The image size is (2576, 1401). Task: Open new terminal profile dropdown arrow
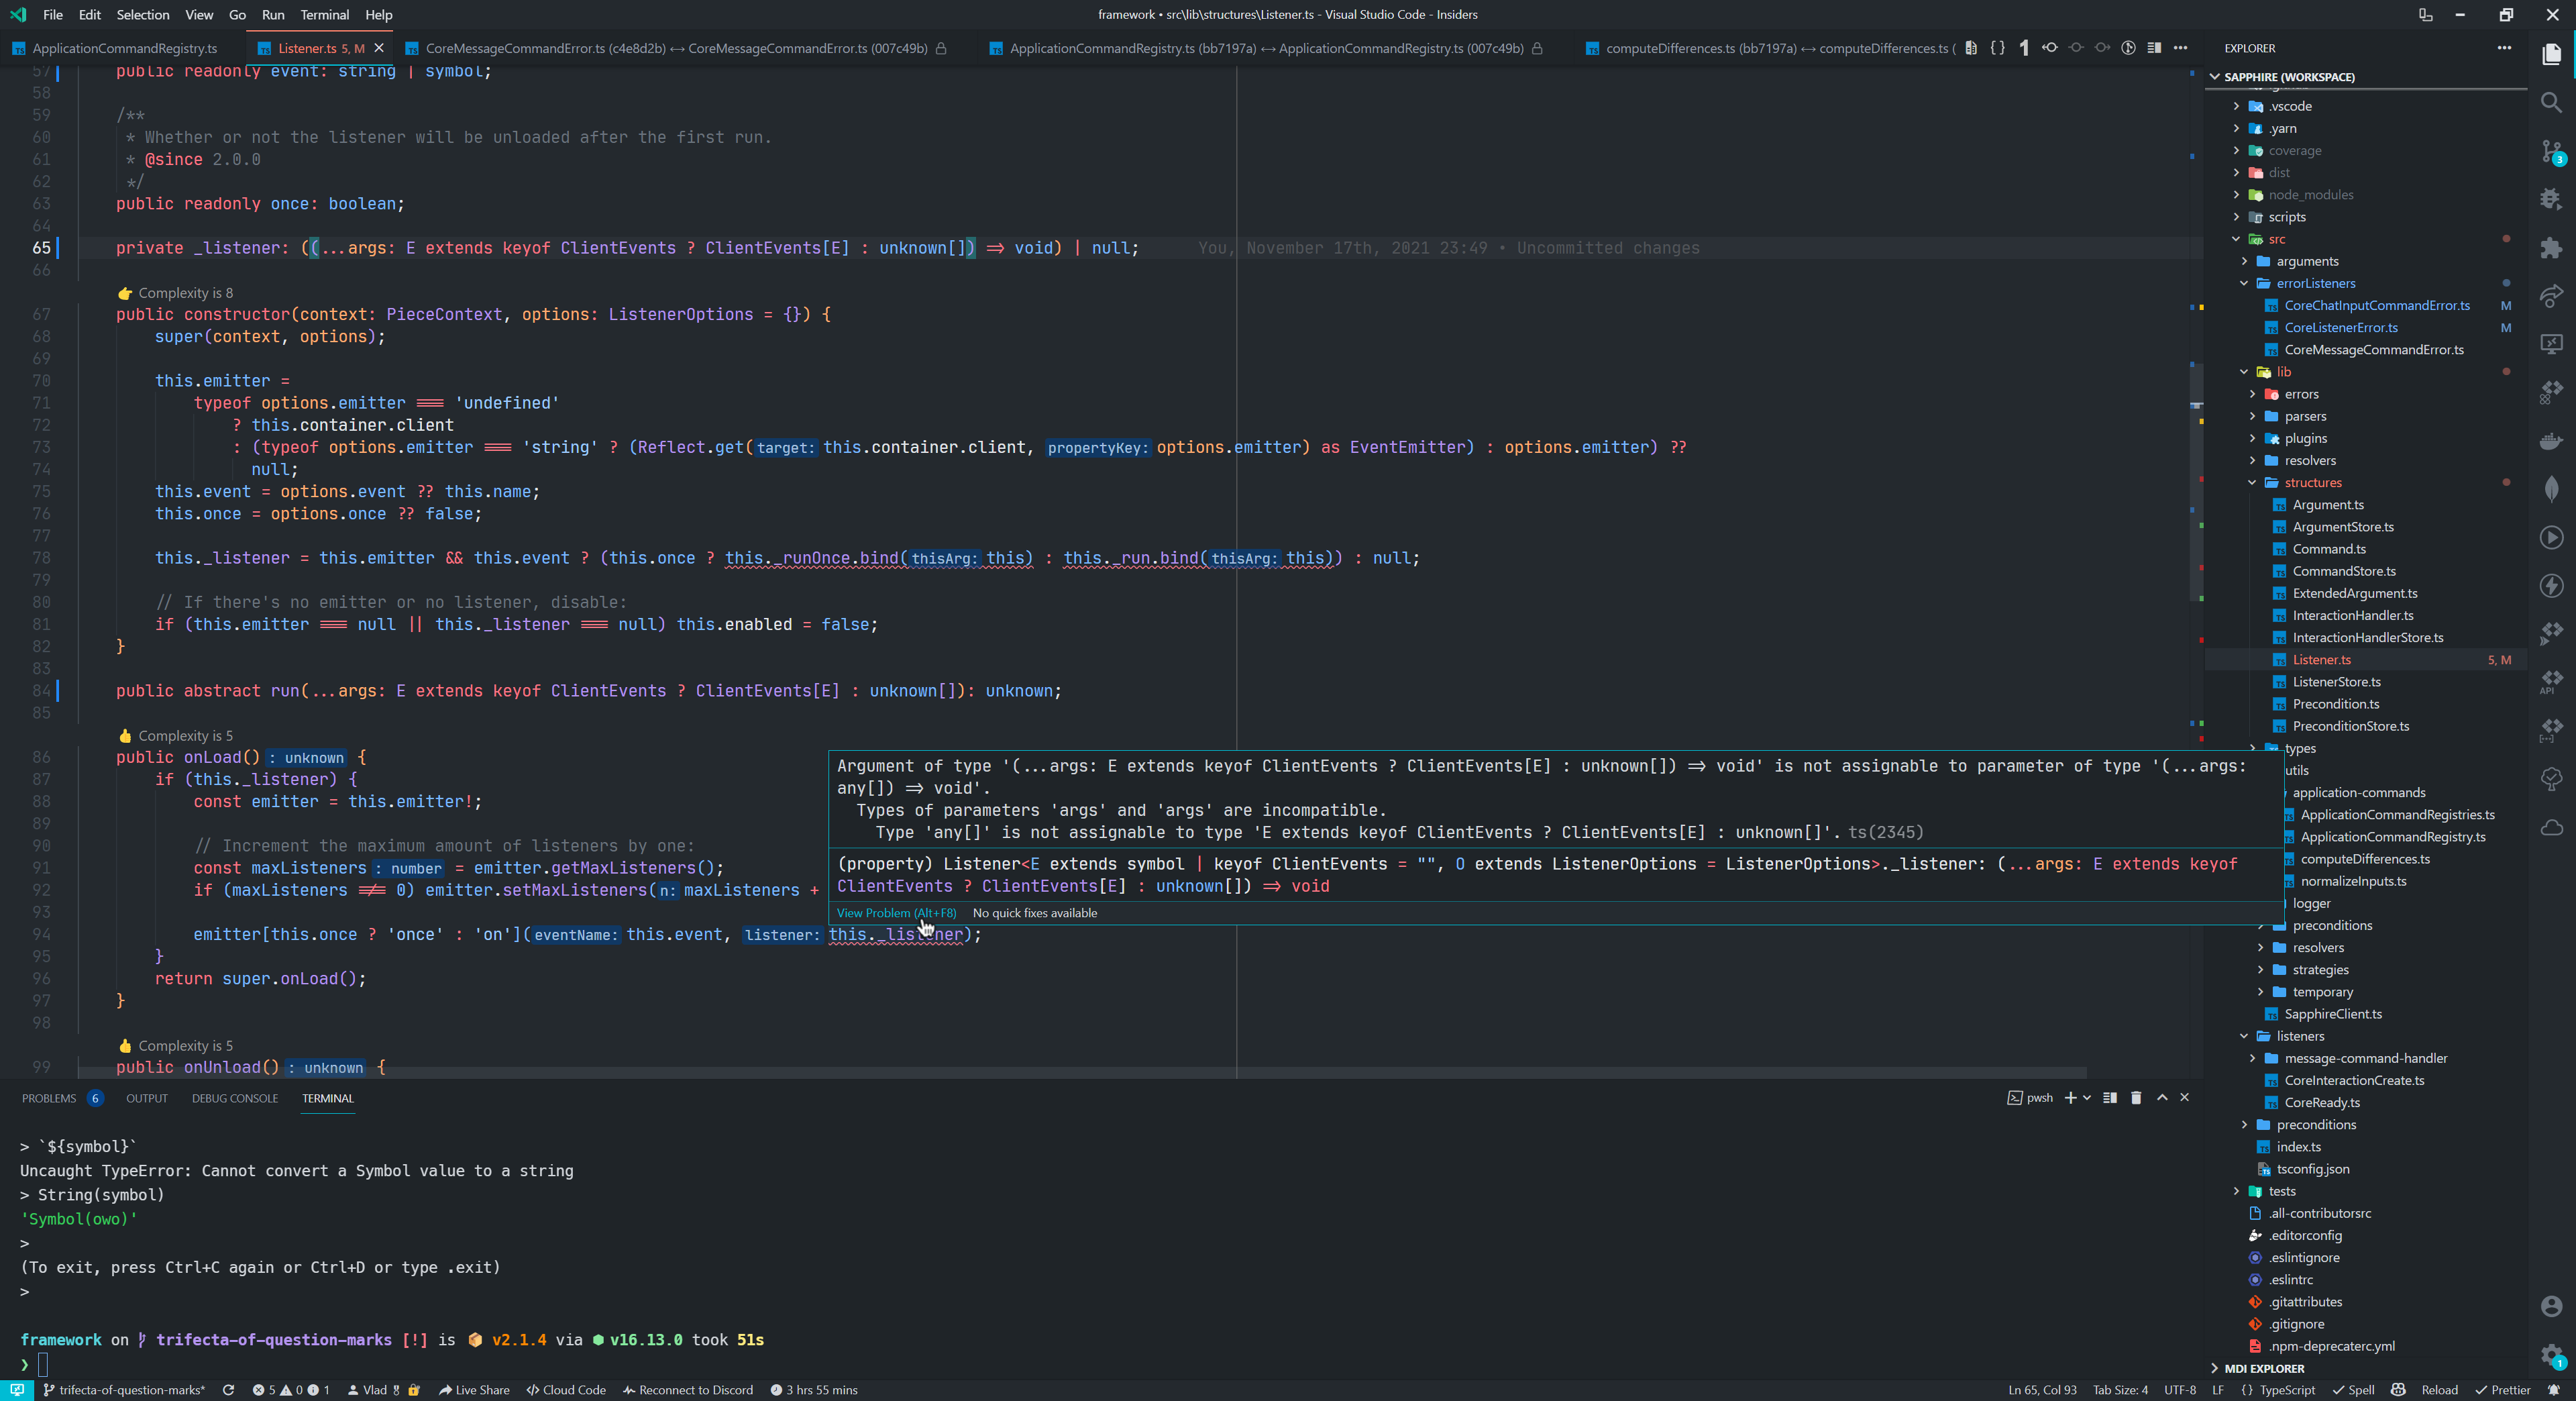[2087, 1098]
